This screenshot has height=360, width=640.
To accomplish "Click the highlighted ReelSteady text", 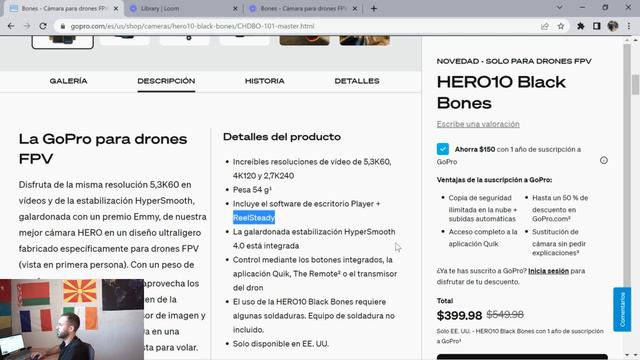I will [x=254, y=218].
